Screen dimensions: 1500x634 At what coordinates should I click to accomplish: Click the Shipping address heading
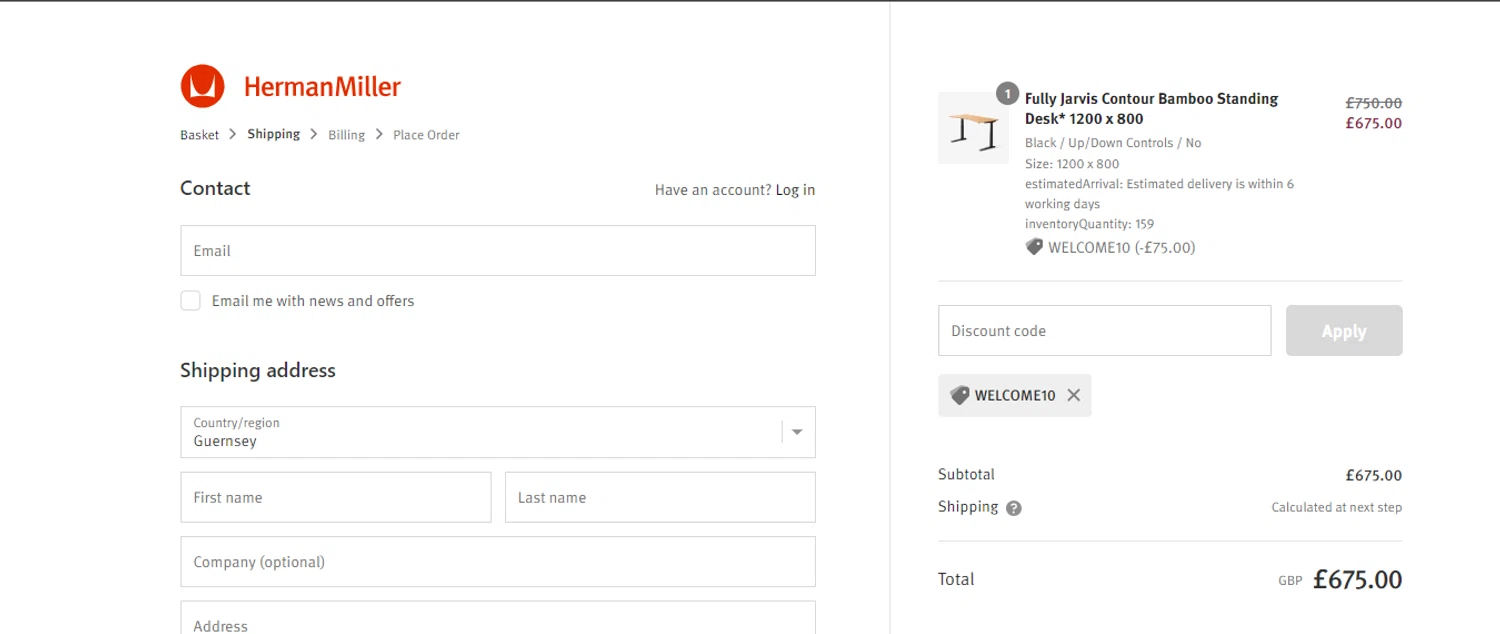coord(258,370)
